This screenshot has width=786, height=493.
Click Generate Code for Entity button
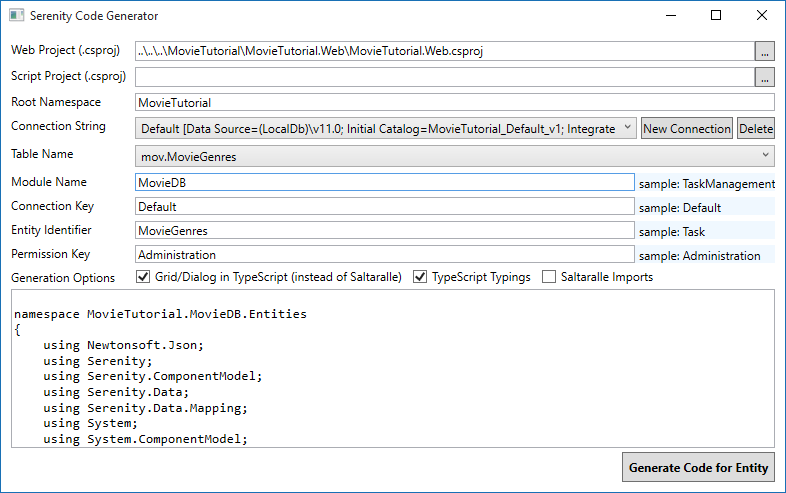click(698, 467)
